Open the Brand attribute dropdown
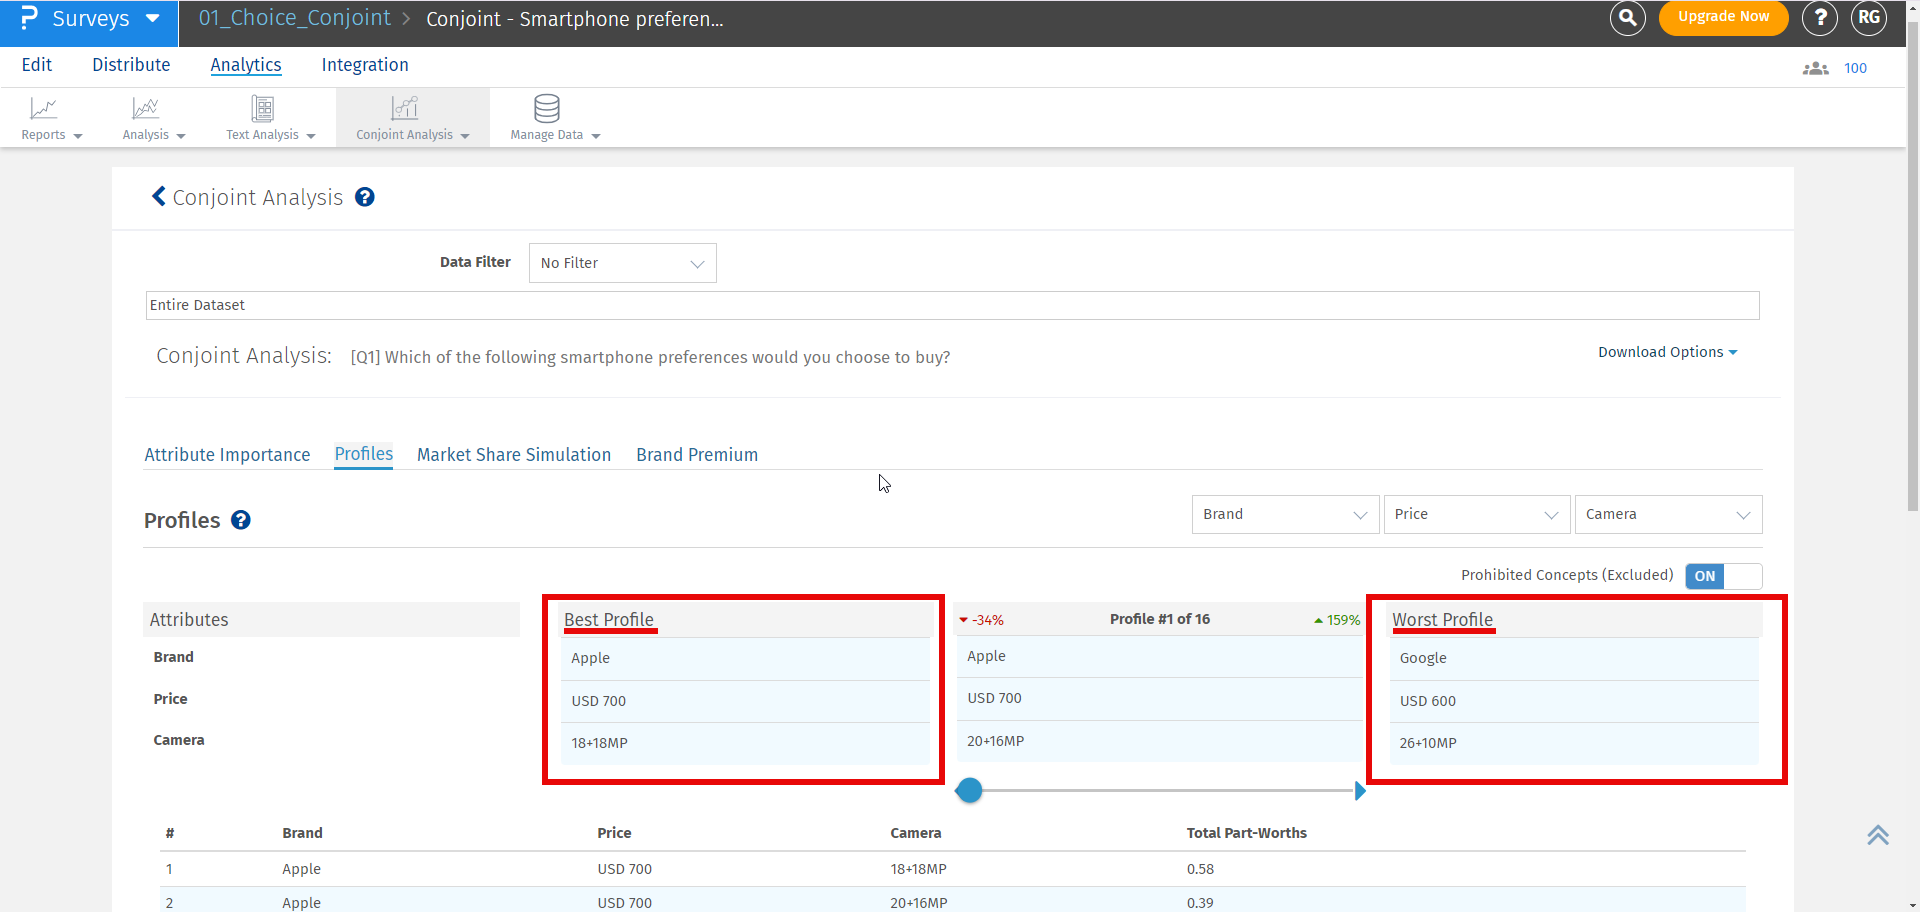 coord(1284,514)
